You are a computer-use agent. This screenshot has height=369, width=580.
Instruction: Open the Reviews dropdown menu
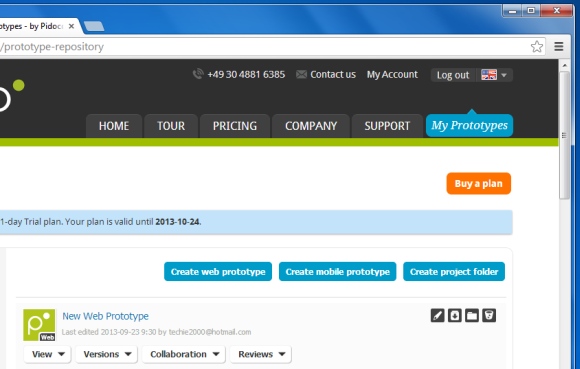[x=261, y=354]
